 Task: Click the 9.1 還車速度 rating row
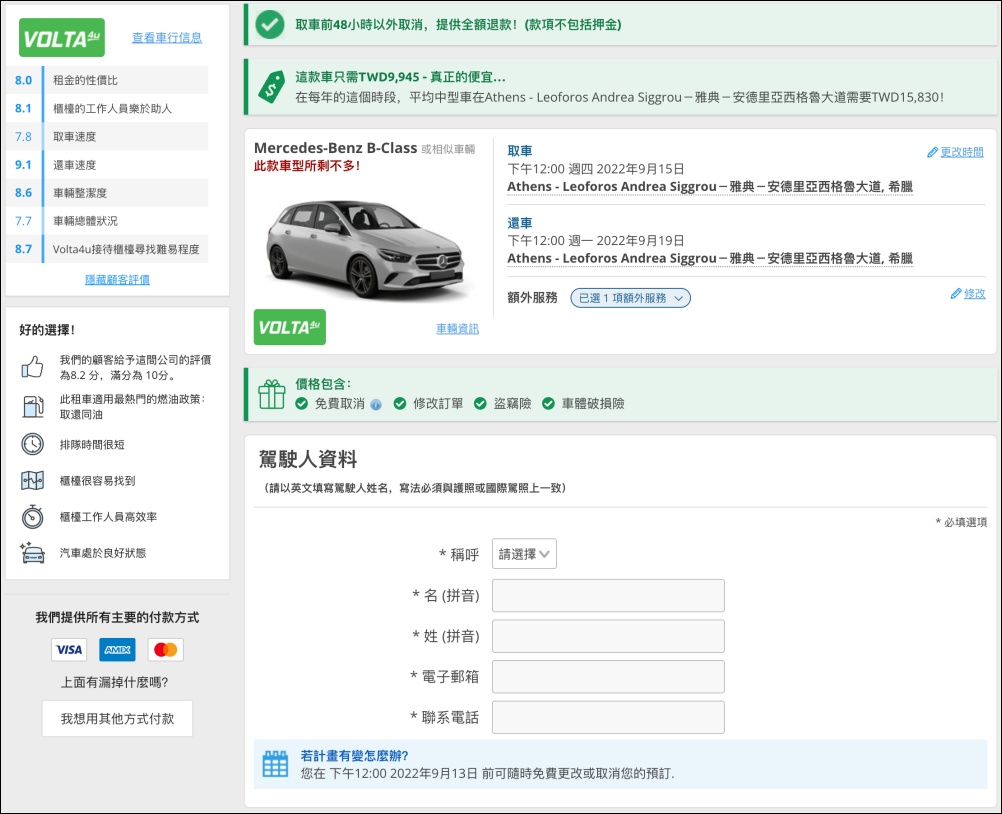click(x=107, y=164)
